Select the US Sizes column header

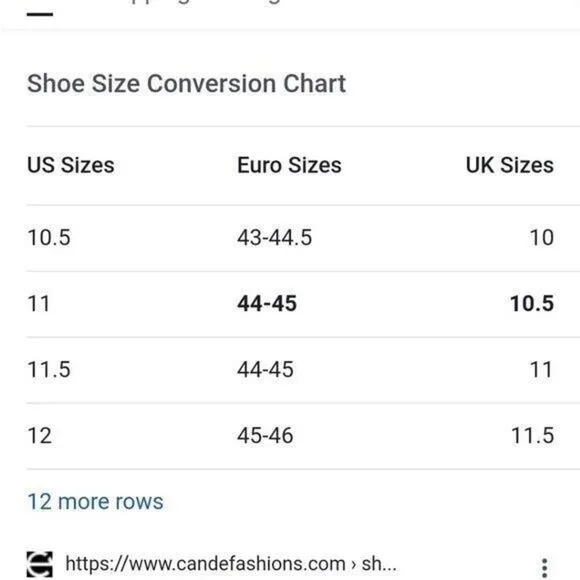pyautogui.click(x=71, y=165)
